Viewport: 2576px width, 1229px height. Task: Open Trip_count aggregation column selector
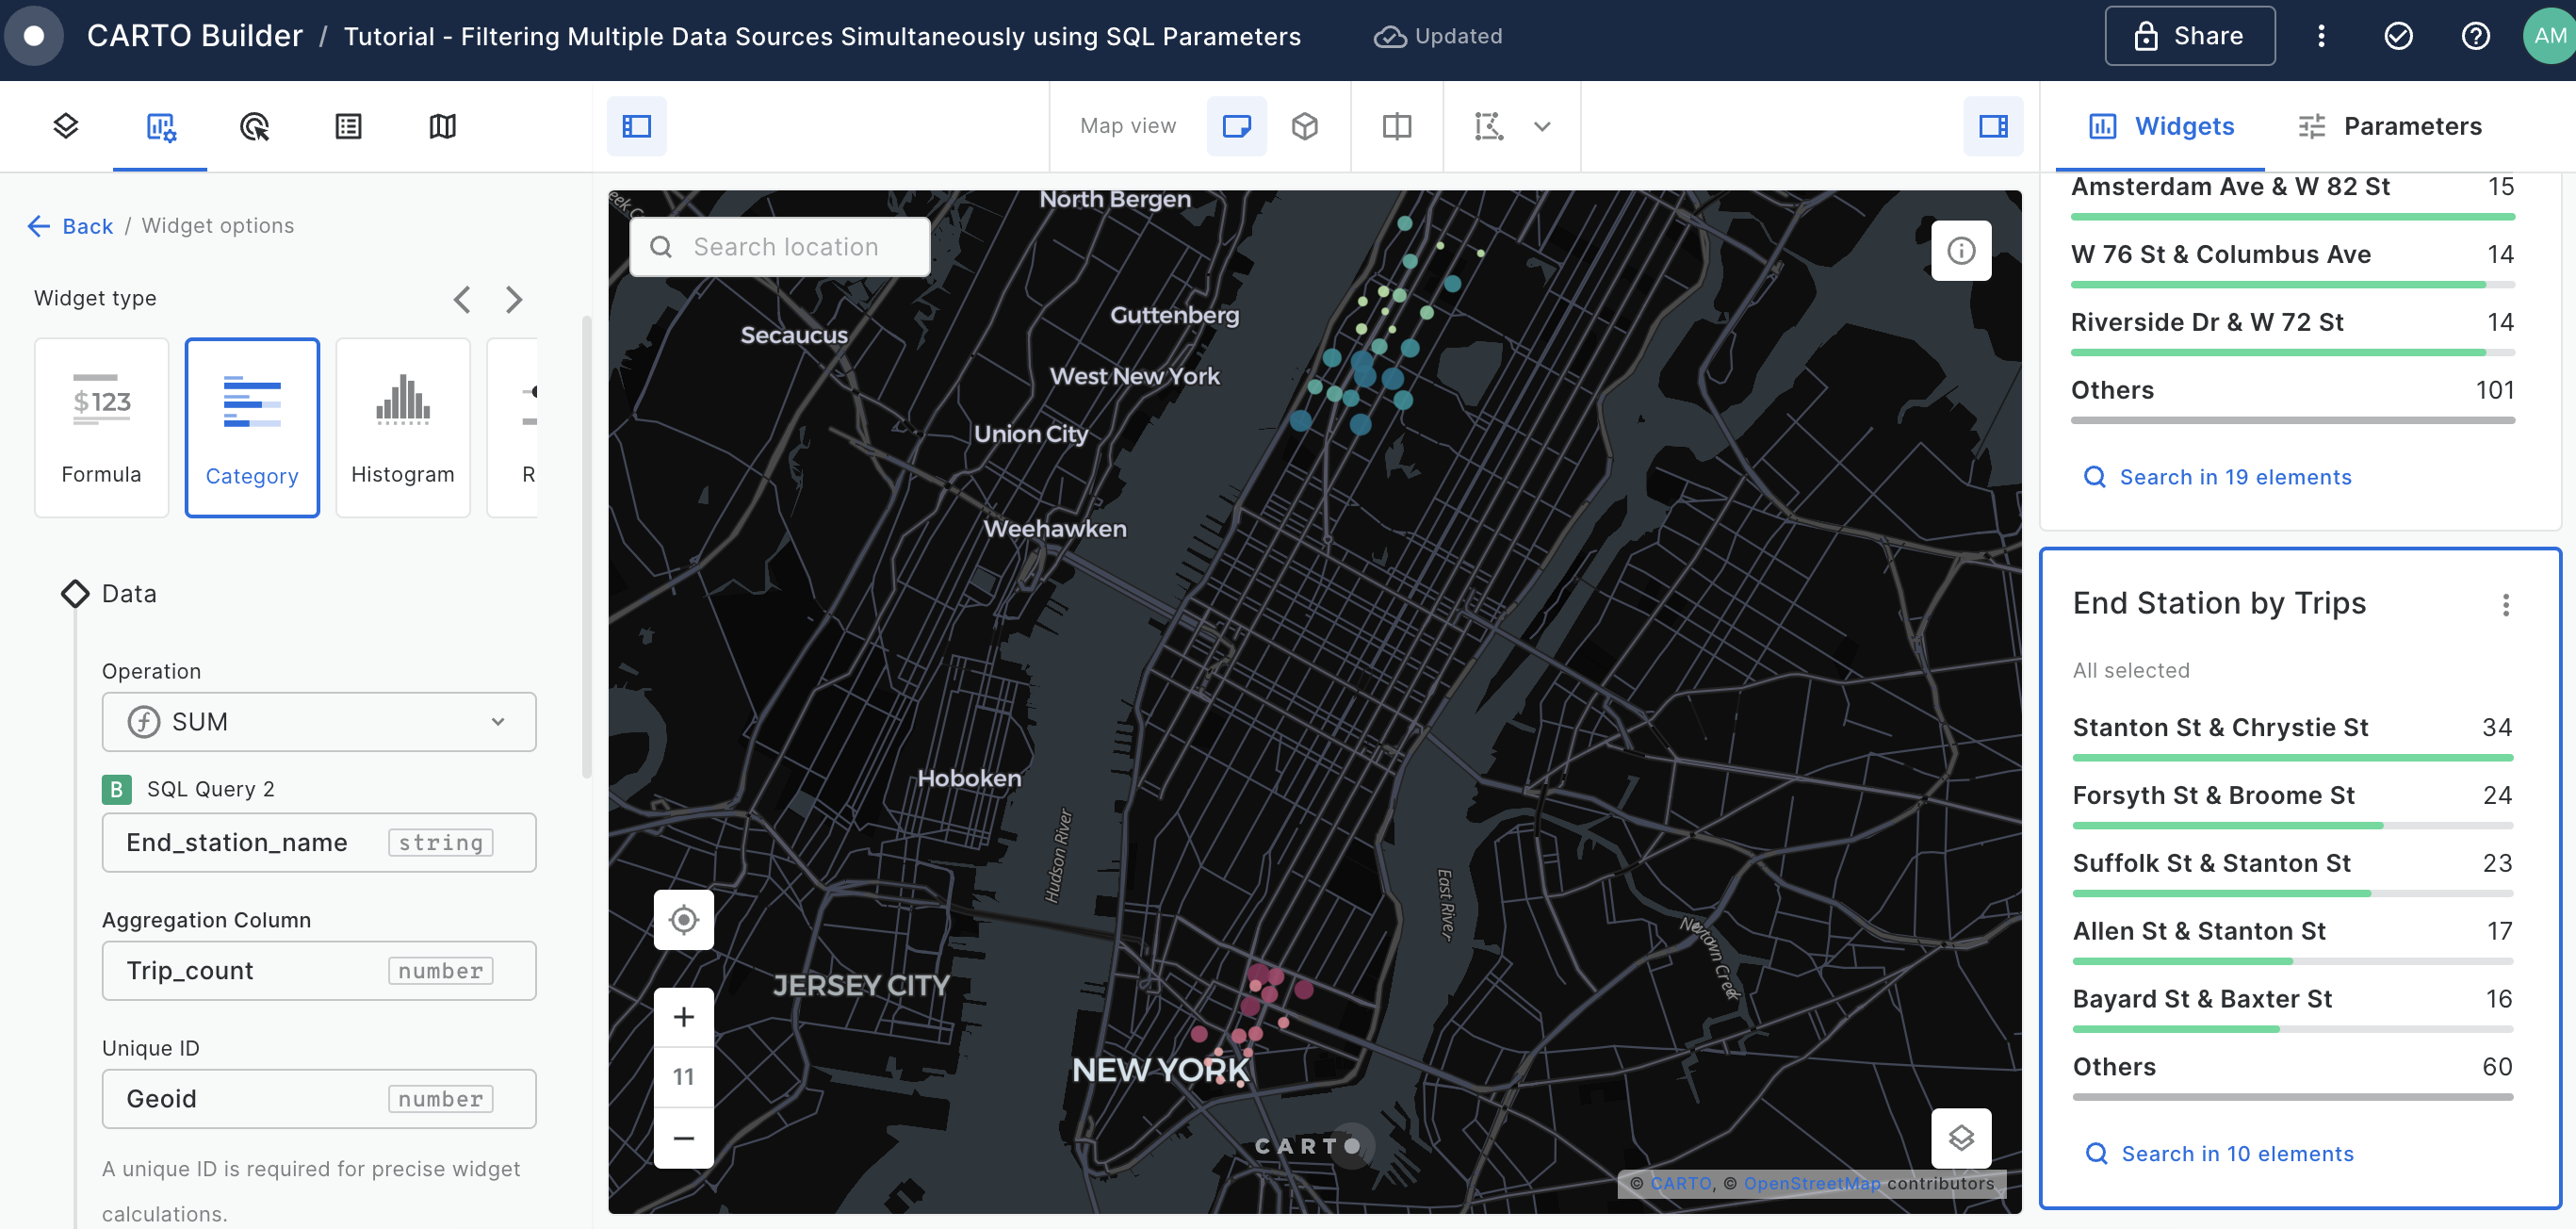click(x=319, y=970)
